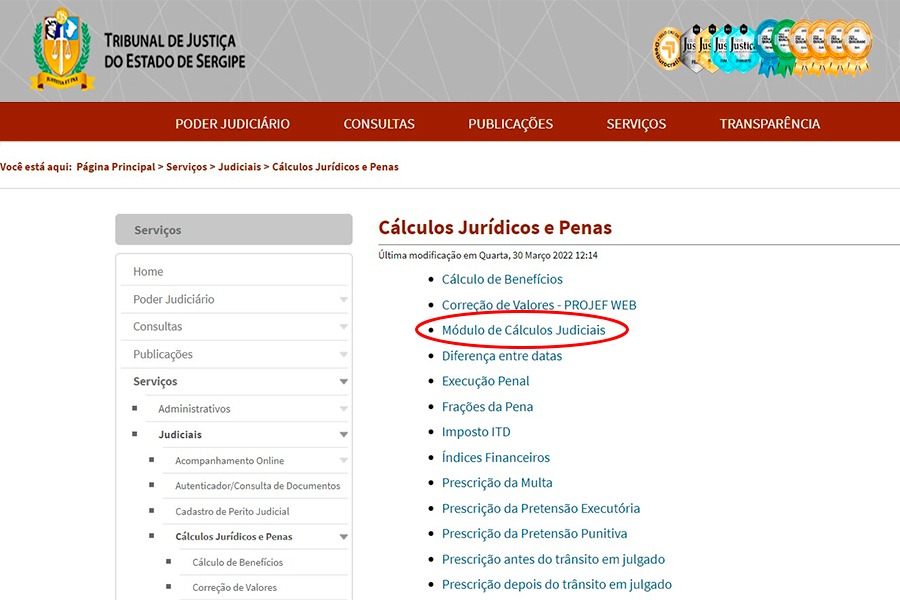
Task: Expand Acompanhamento Online sidebar arrow
Action: pyautogui.click(x=343, y=461)
